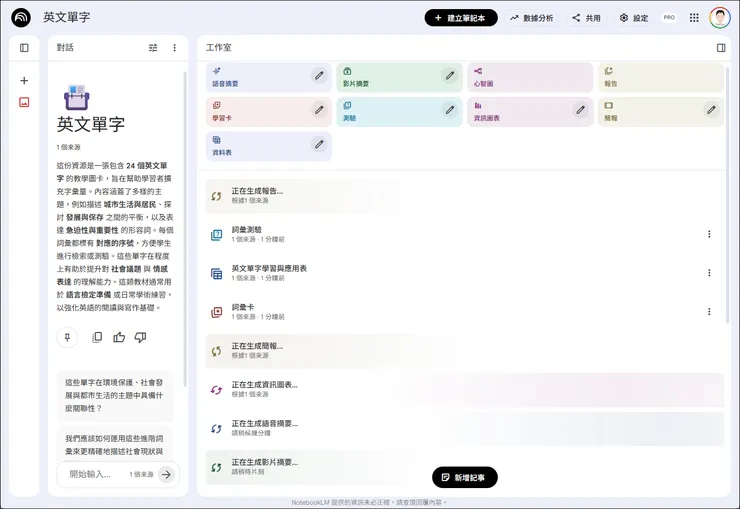This screenshot has height=509, width=740.
Task: Pin the summary as a note
Action: pyautogui.click(x=67, y=337)
